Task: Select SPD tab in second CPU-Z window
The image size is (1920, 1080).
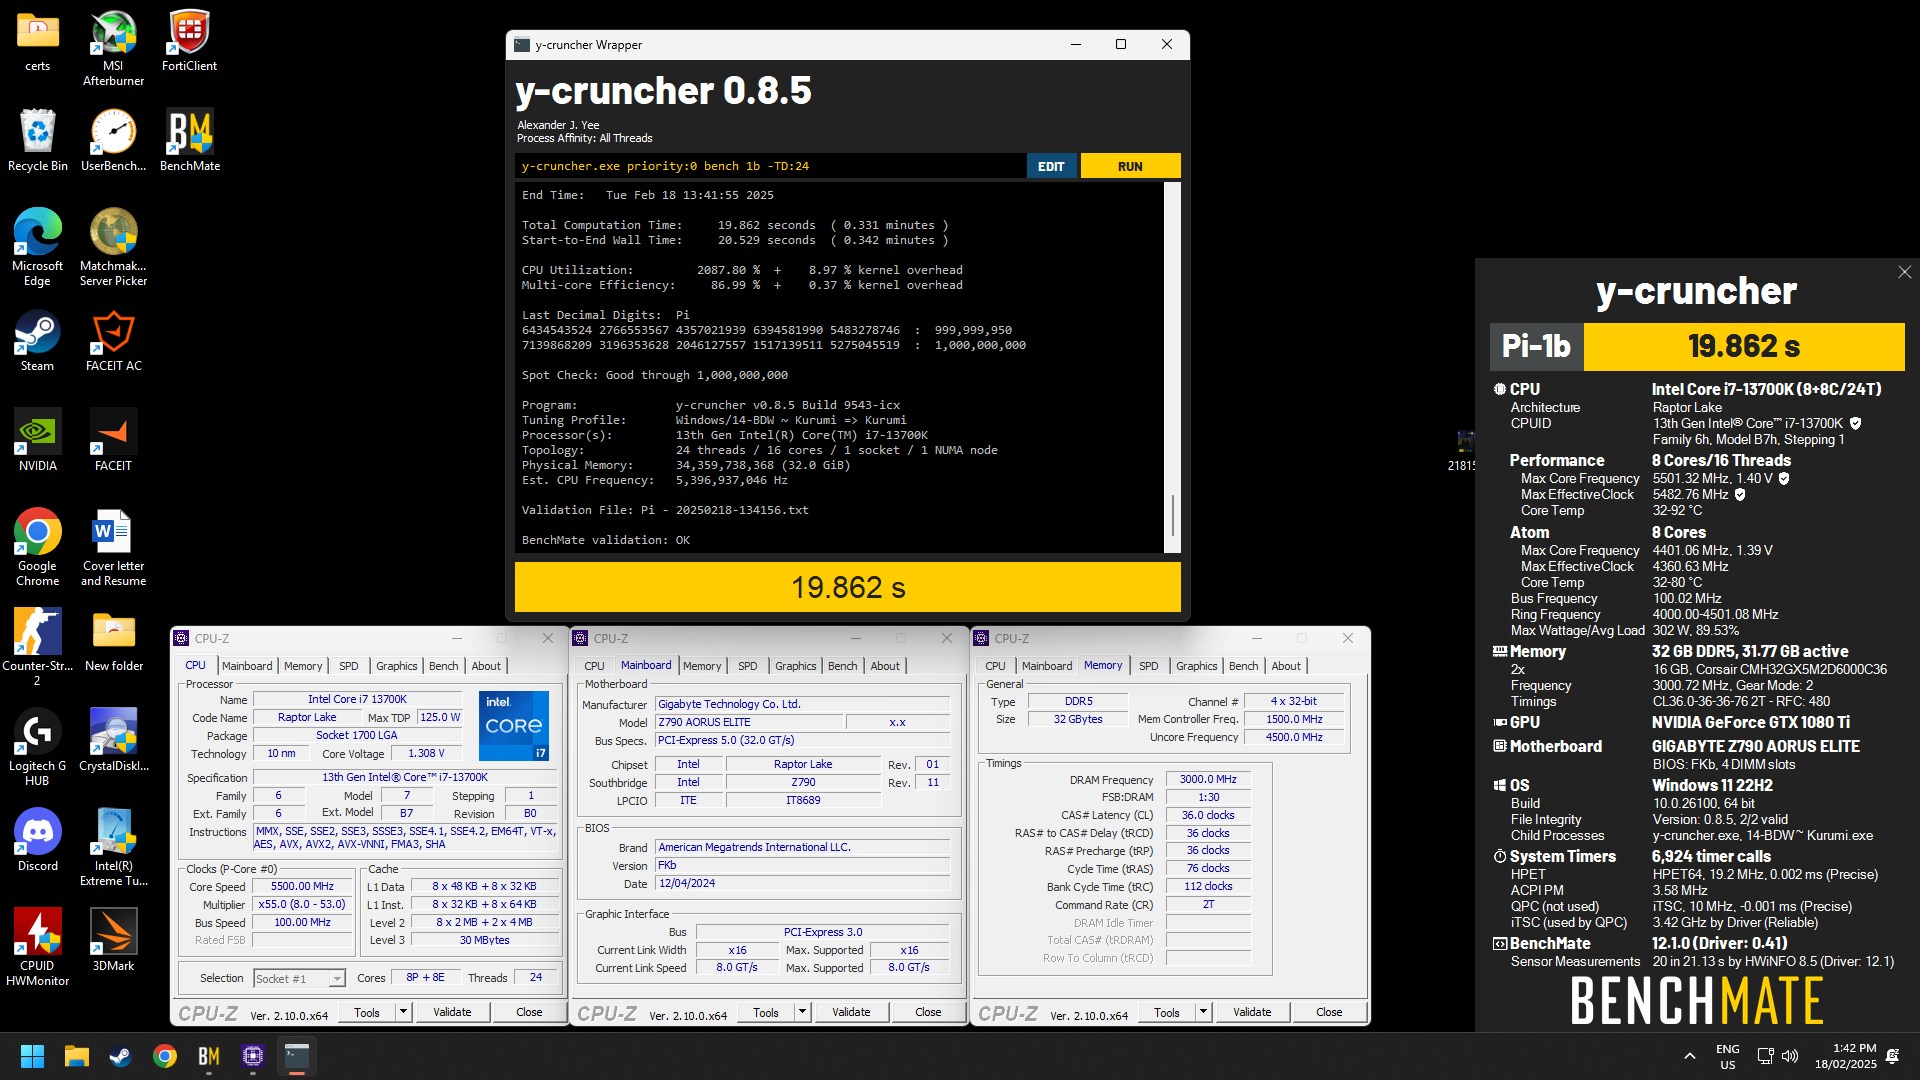Action: point(748,666)
